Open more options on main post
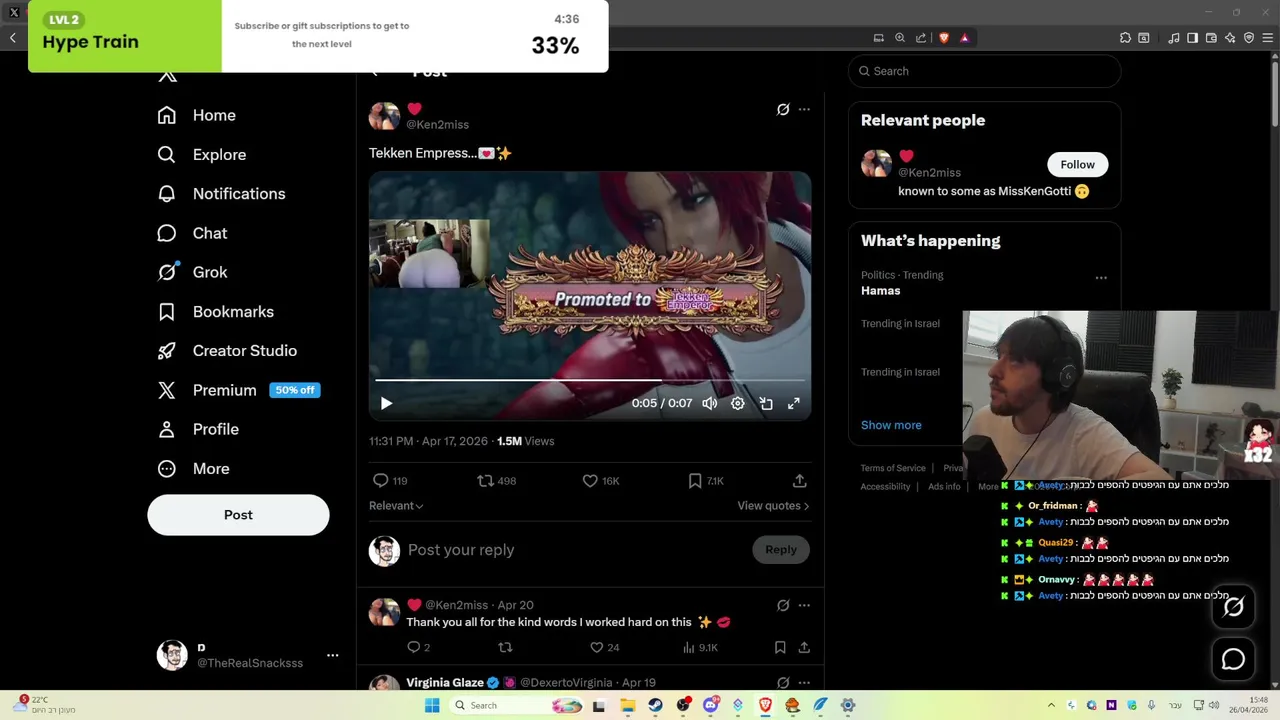 coord(804,109)
